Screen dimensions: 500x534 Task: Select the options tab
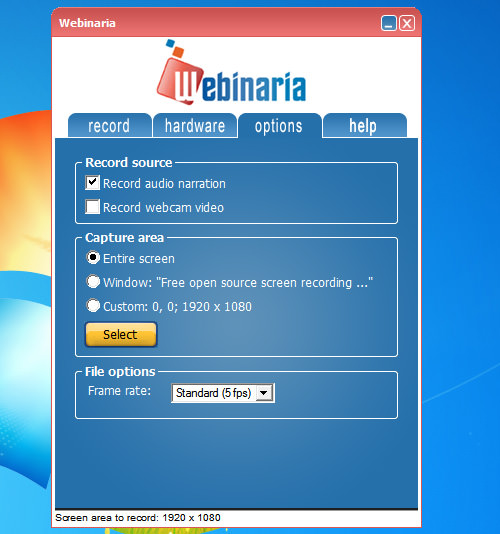click(280, 126)
